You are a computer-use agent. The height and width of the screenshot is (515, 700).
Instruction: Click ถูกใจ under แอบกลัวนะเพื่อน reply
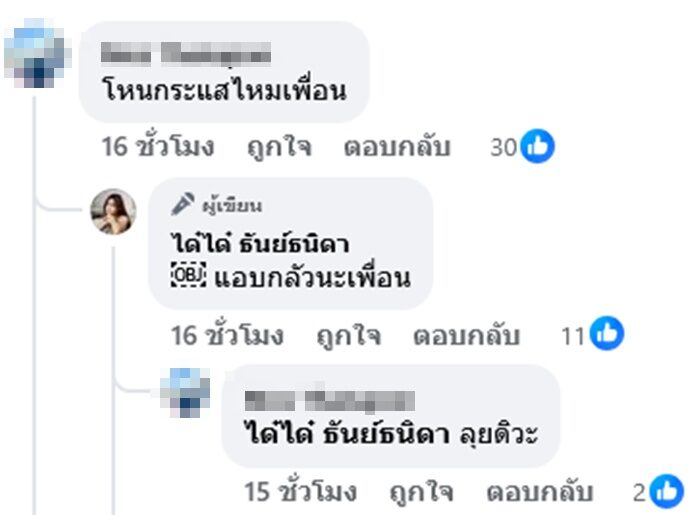pos(349,335)
